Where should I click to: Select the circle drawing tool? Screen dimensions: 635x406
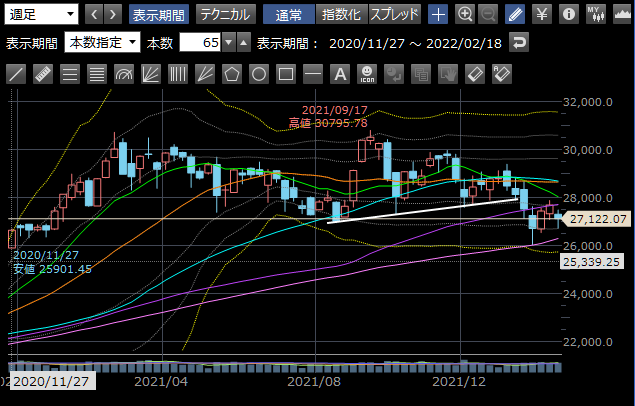259,74
